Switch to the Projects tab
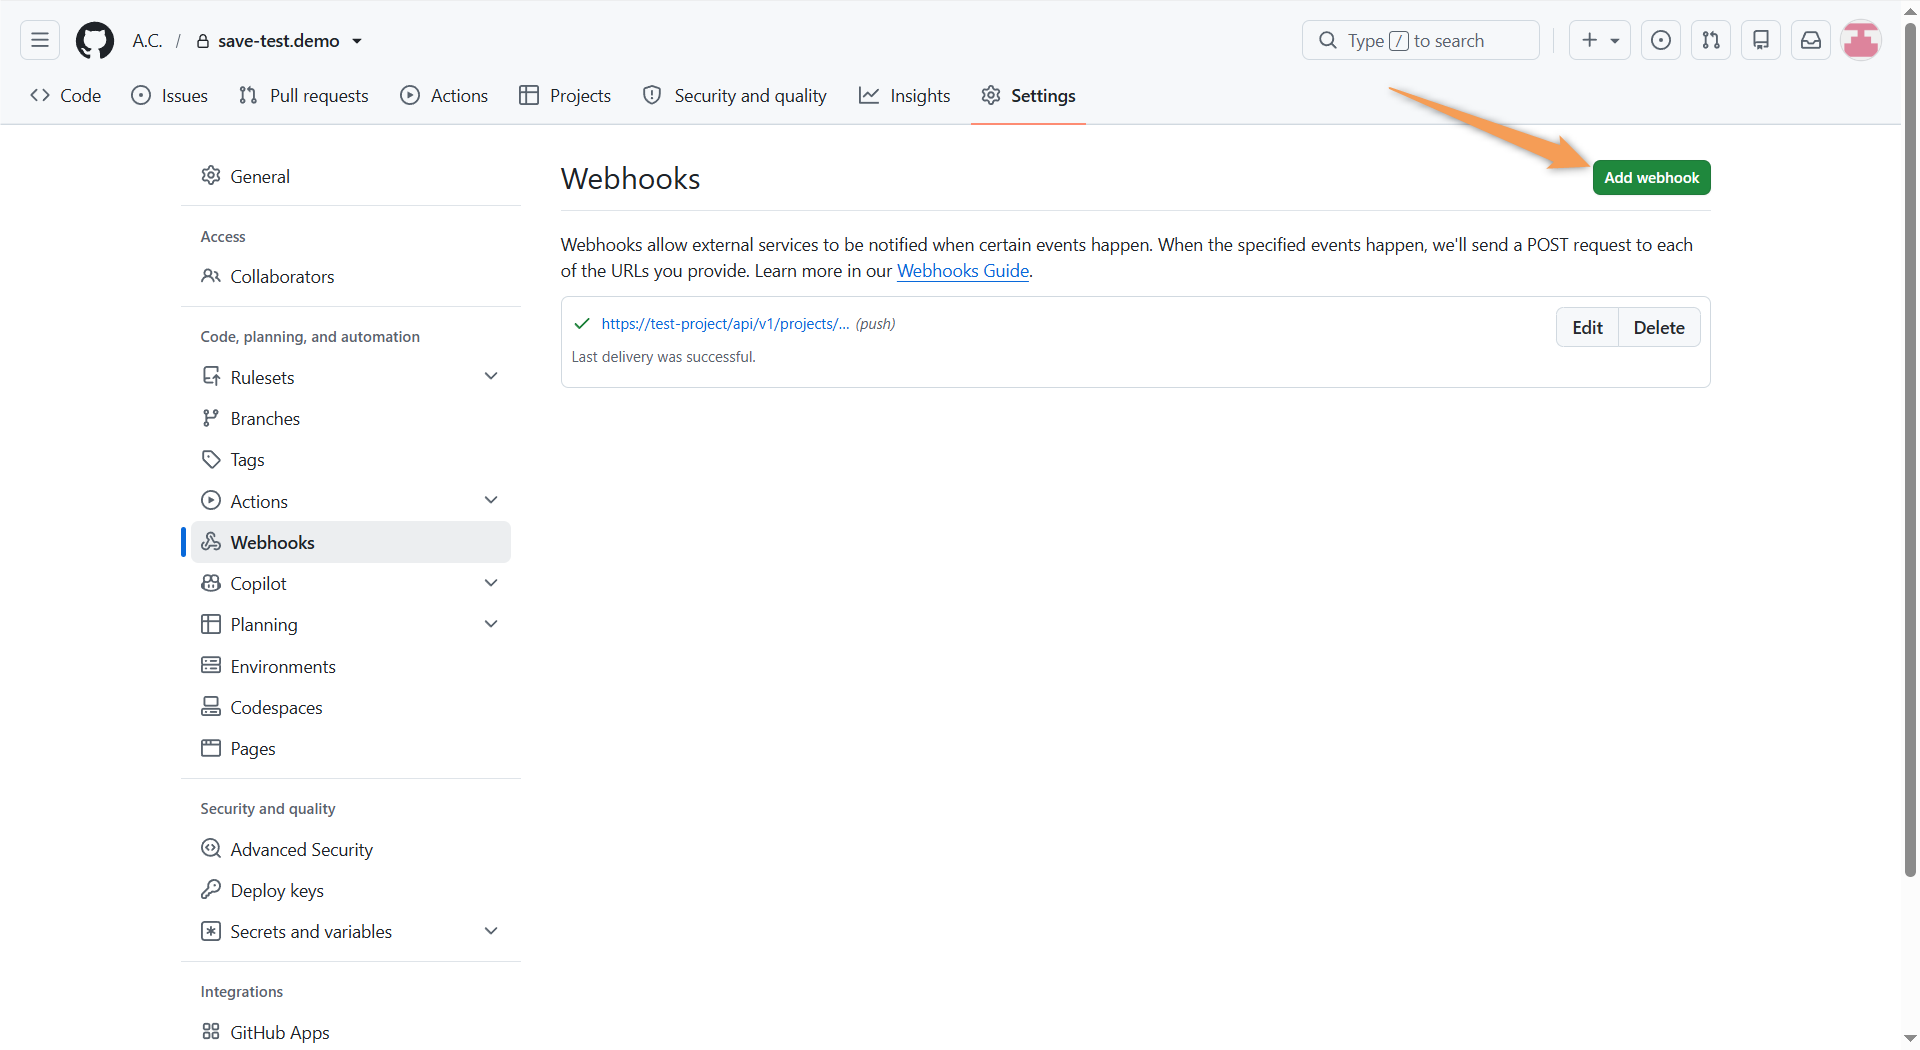Viewport: 1920px width, 1050px height. [565, 95]
